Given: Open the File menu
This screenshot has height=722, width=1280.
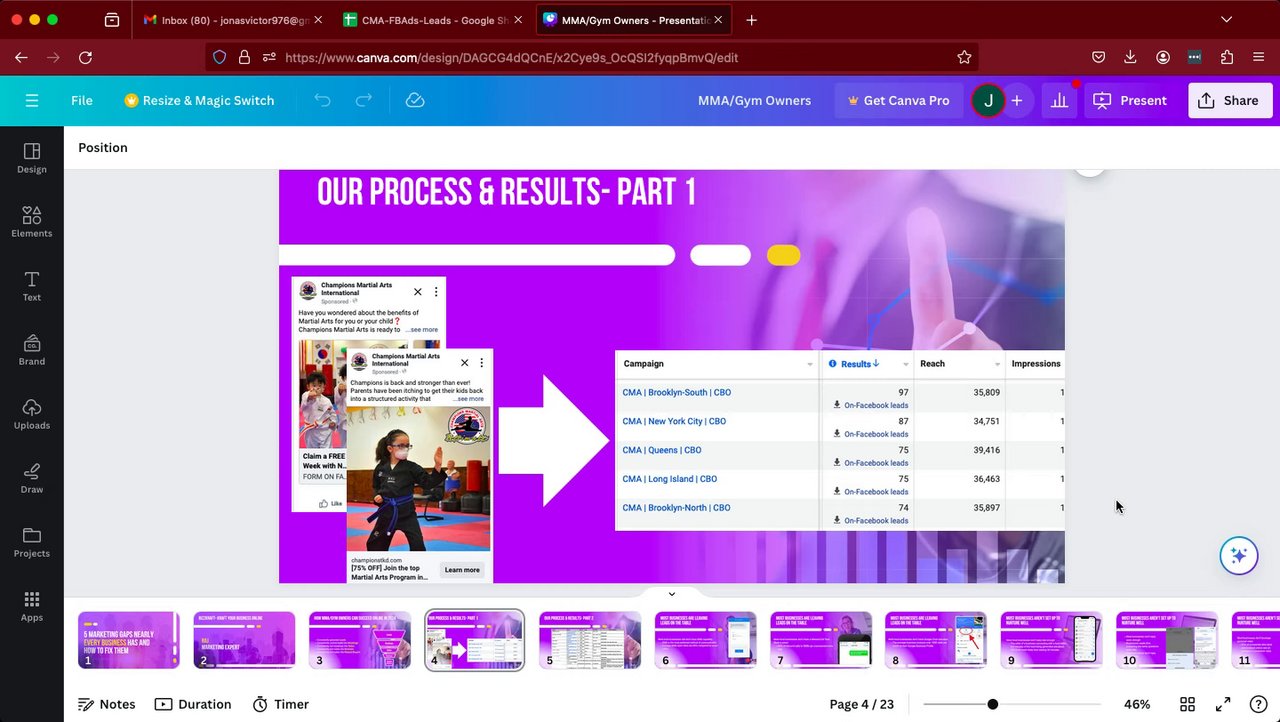Looking at the screenshot, I should pos(82,100).
